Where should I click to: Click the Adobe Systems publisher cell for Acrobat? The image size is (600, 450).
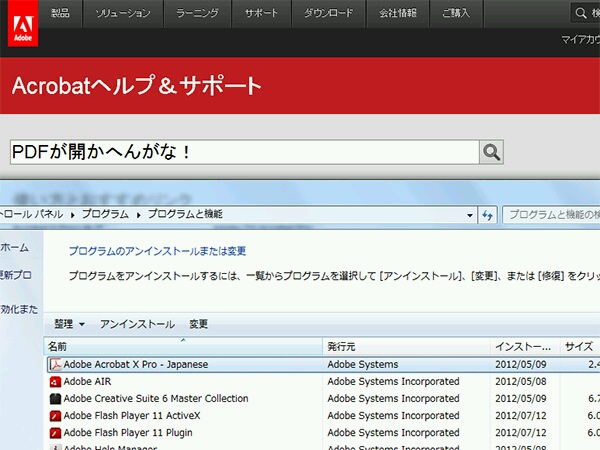point(363,365)
